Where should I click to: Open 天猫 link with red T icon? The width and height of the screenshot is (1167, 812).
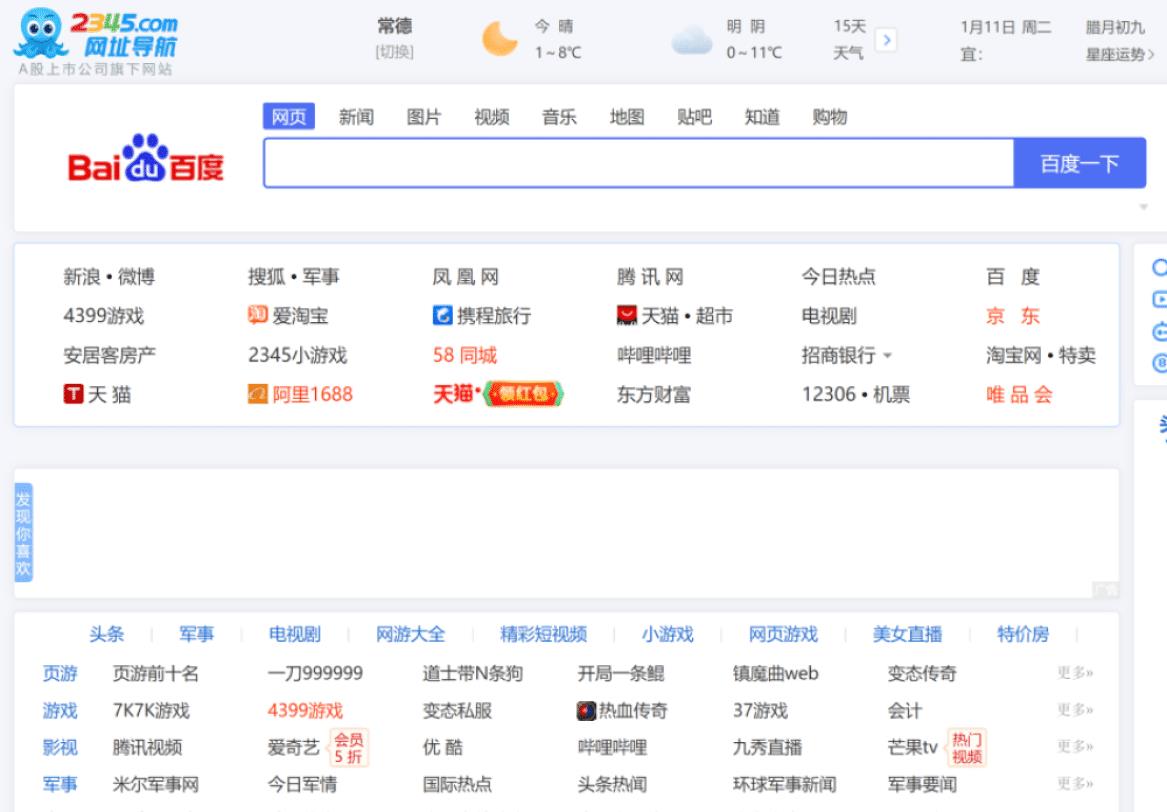(x=97, y=394)
